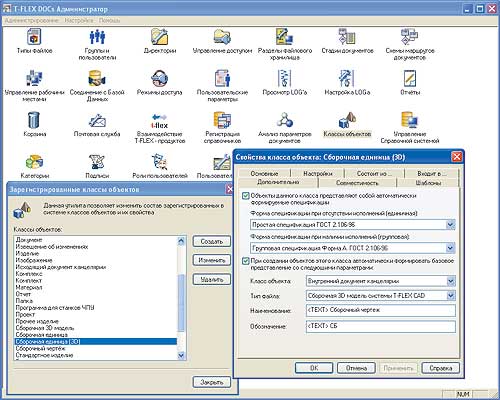Switch to Настройки tab
Viewport: 500px width, 400px height.
(x=318, y=173)
